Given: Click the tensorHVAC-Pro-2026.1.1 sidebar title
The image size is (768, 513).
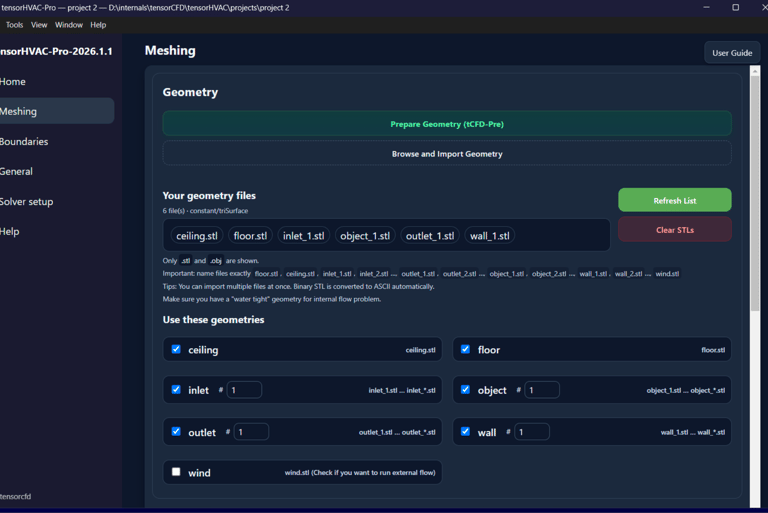Looking at the screenshot, I should pos(56,51).
